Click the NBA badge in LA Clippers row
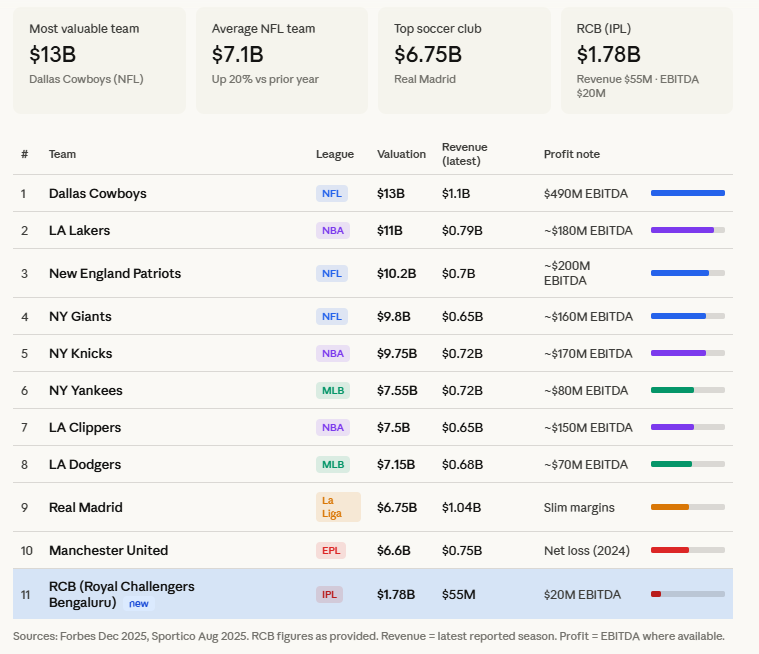This screenshot has height=654, width=759. 333,427
